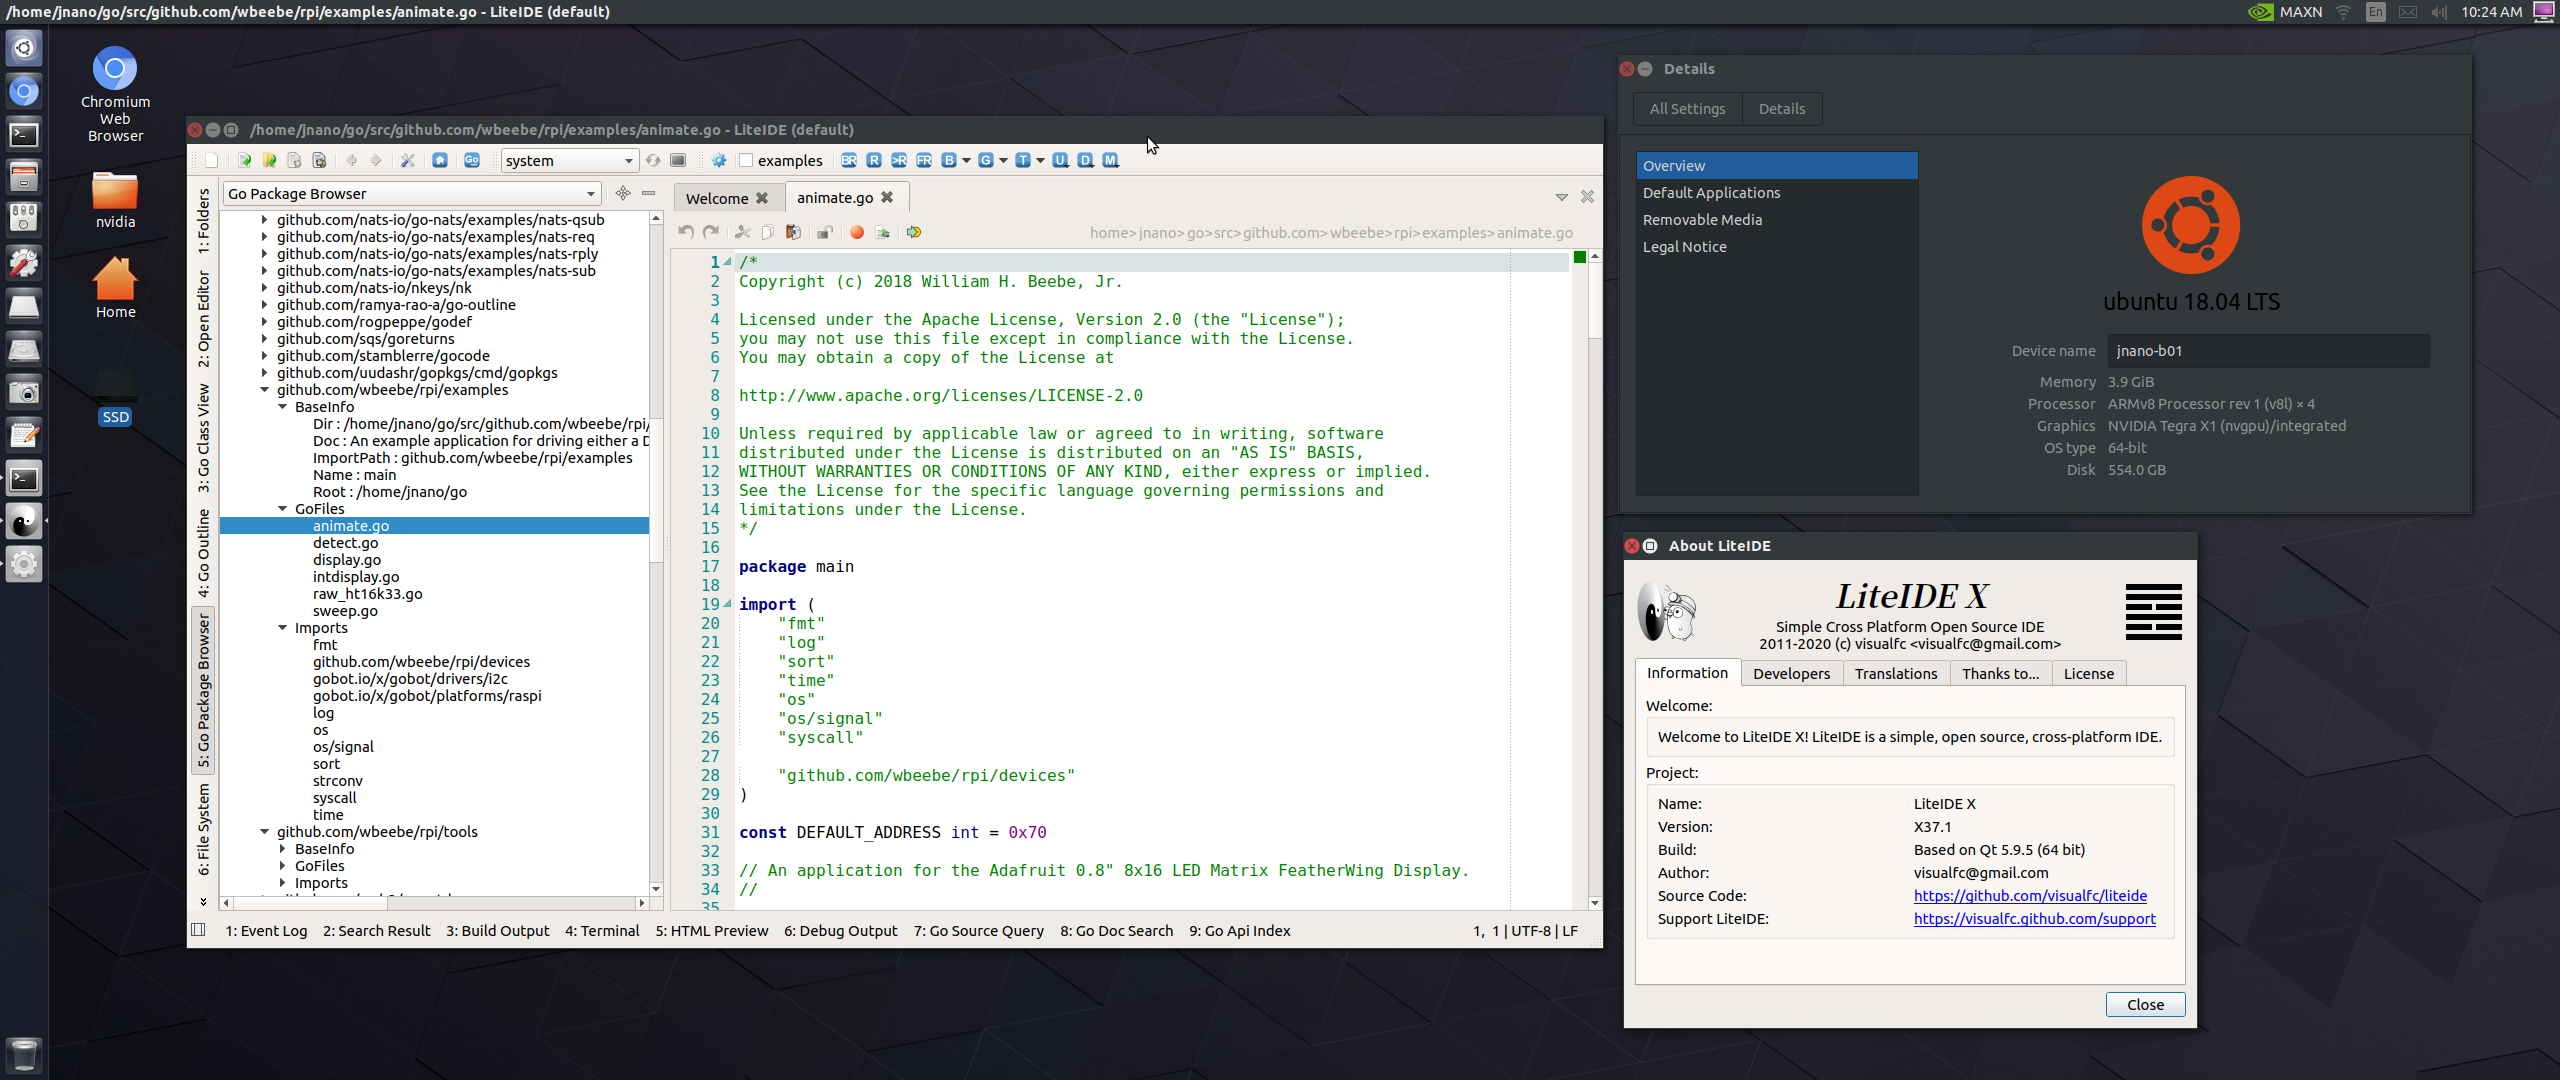The height and width of the screenshot is (1080, 2560).
Task: Select detect.go in the package tree
Action: click(x=345, y=543)
